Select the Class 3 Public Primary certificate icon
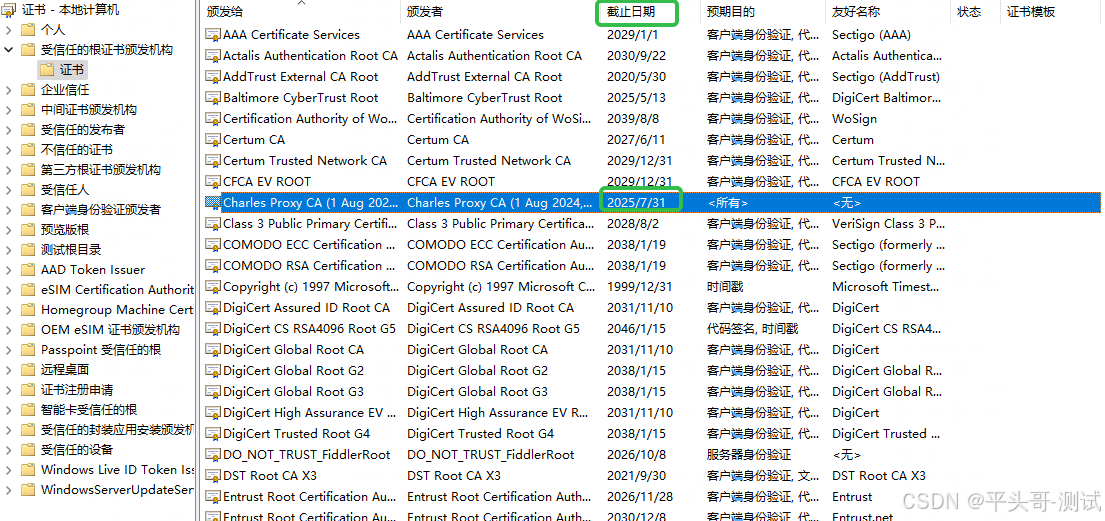The width and height of the screenshot is (1105, 521). tap(213, 223)
